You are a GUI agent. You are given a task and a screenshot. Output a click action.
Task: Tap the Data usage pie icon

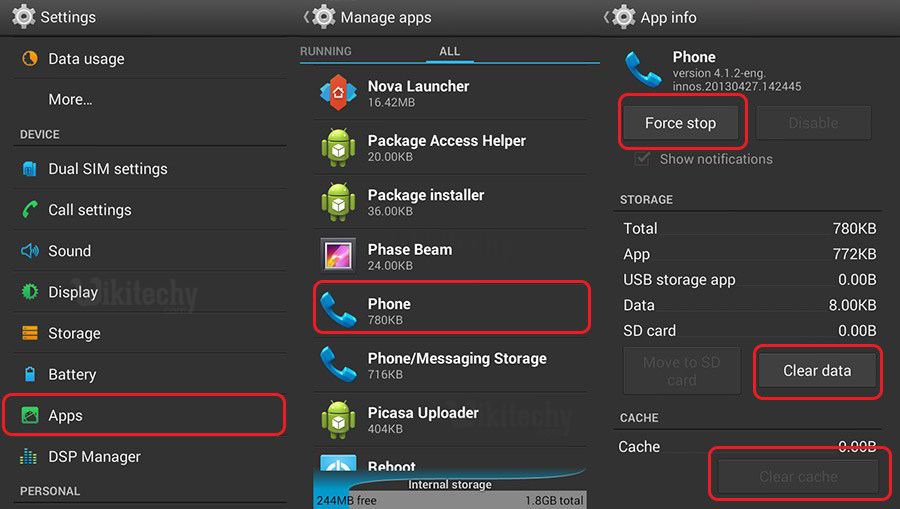[30, 59]
